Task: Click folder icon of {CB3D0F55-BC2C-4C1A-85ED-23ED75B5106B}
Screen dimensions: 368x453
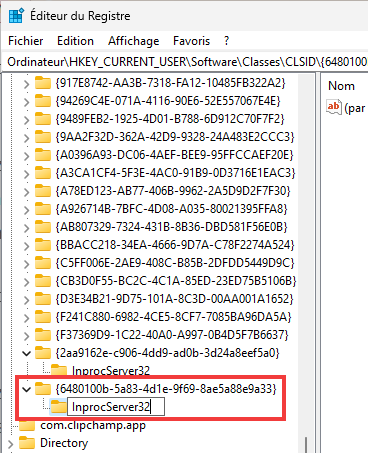Action: [43, 281]
